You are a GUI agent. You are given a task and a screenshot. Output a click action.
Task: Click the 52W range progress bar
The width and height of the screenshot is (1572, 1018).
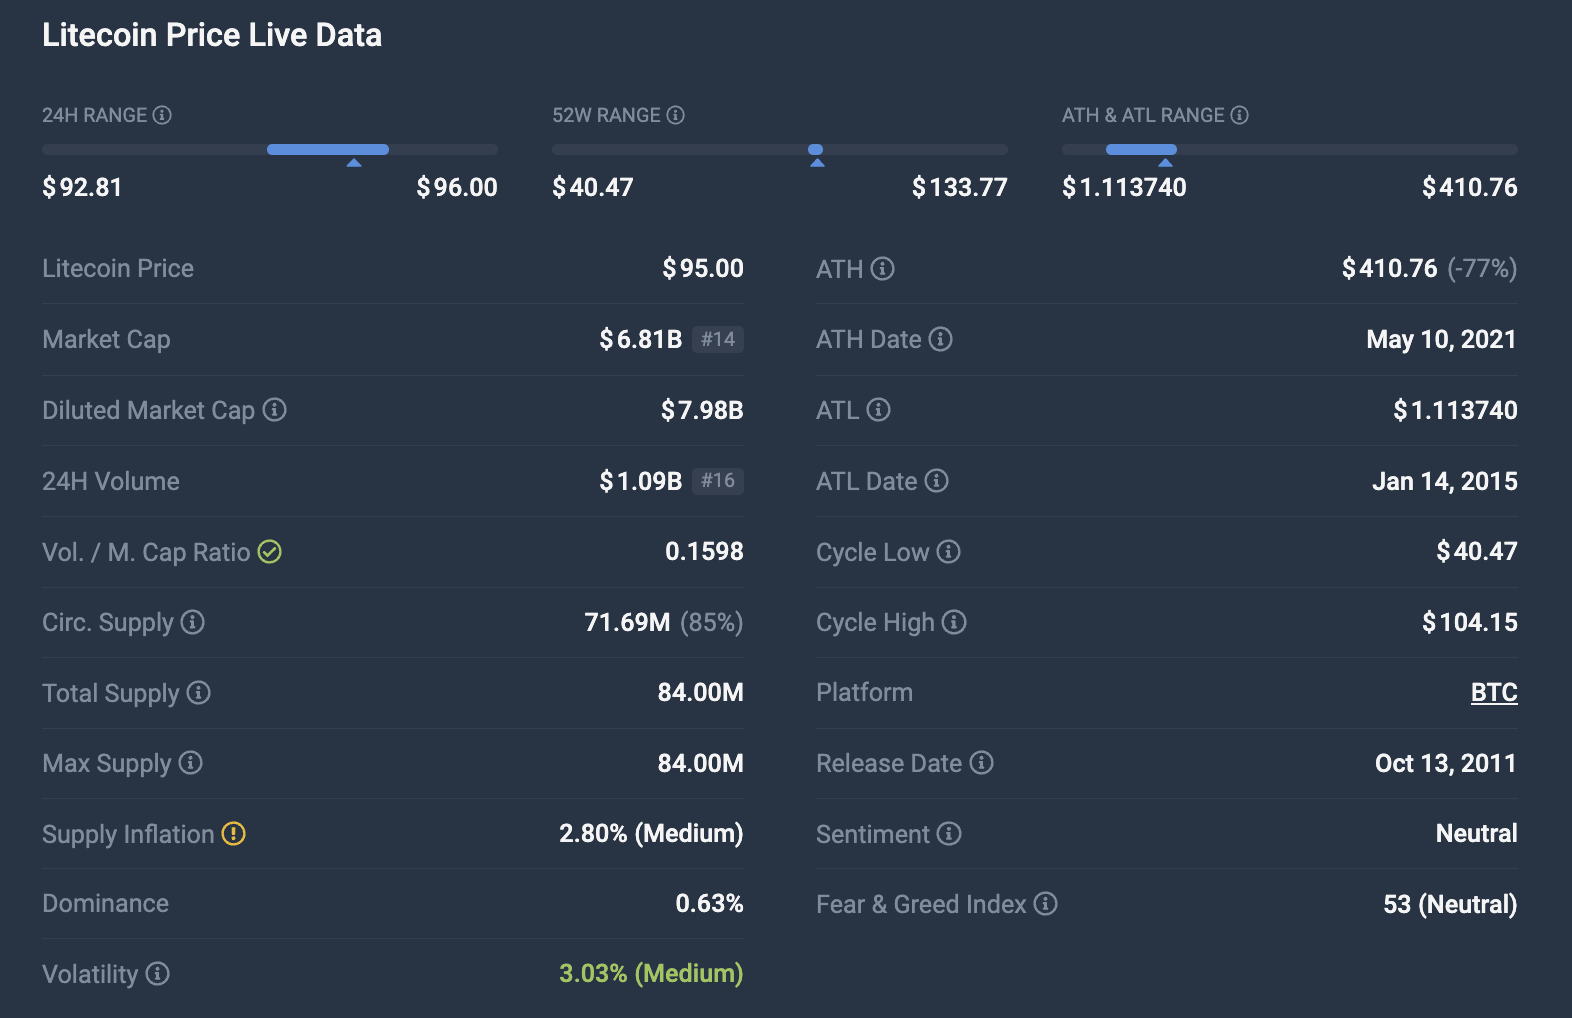tap(780, 149)
